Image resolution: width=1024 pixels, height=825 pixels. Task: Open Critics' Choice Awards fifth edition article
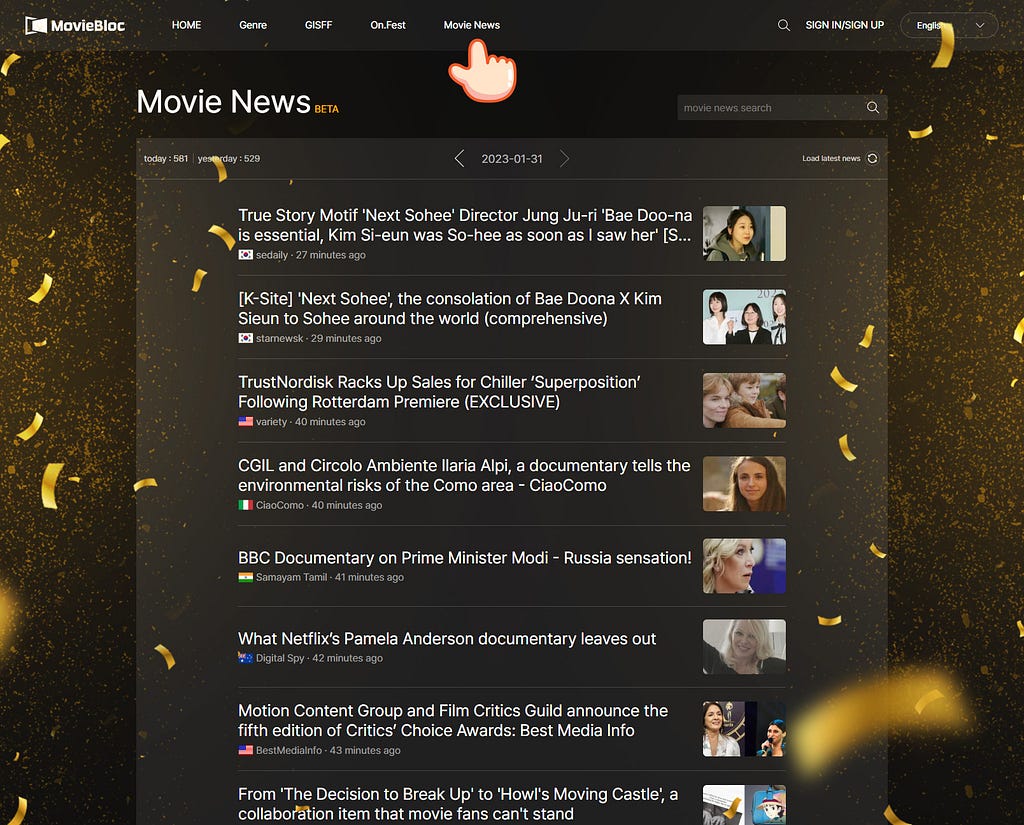pos(453,720)
